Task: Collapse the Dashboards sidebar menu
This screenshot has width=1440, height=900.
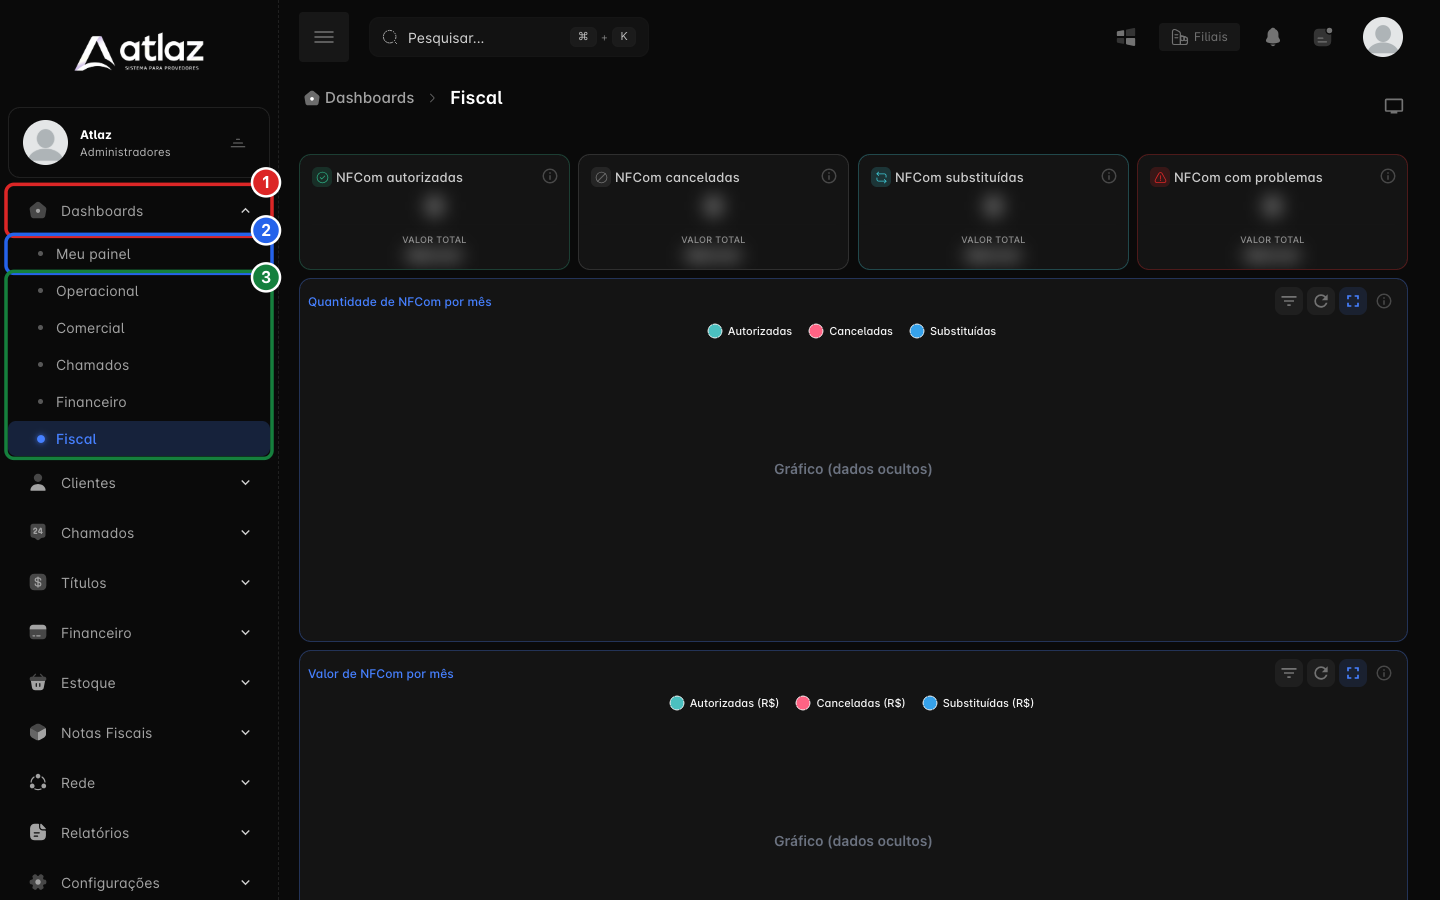Action: 139,211
